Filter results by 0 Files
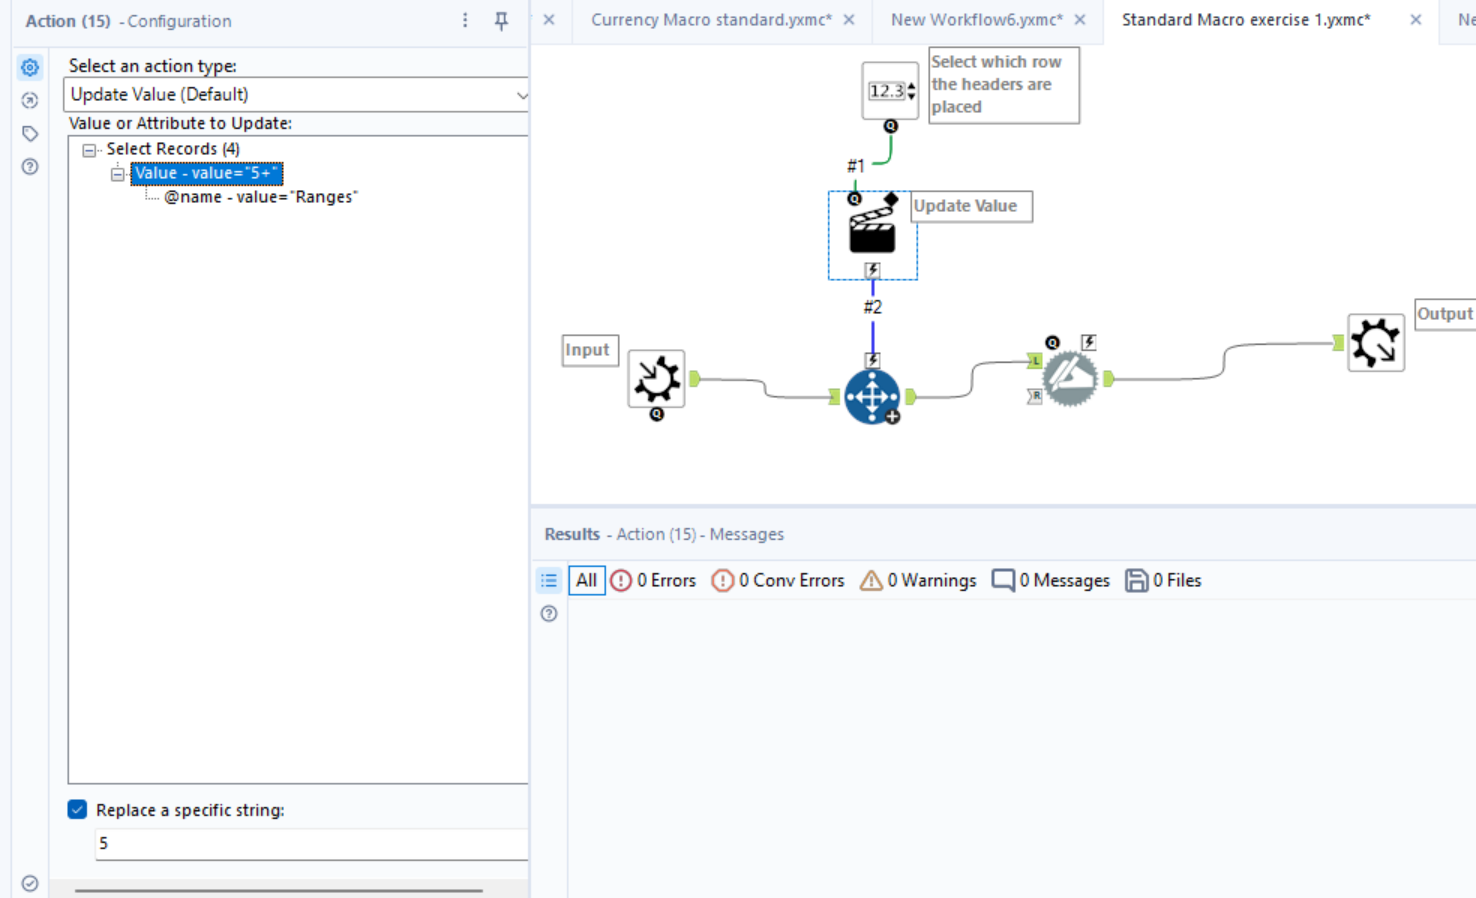Viewport: 1476px width, 898px height. tap(1164, 580)
